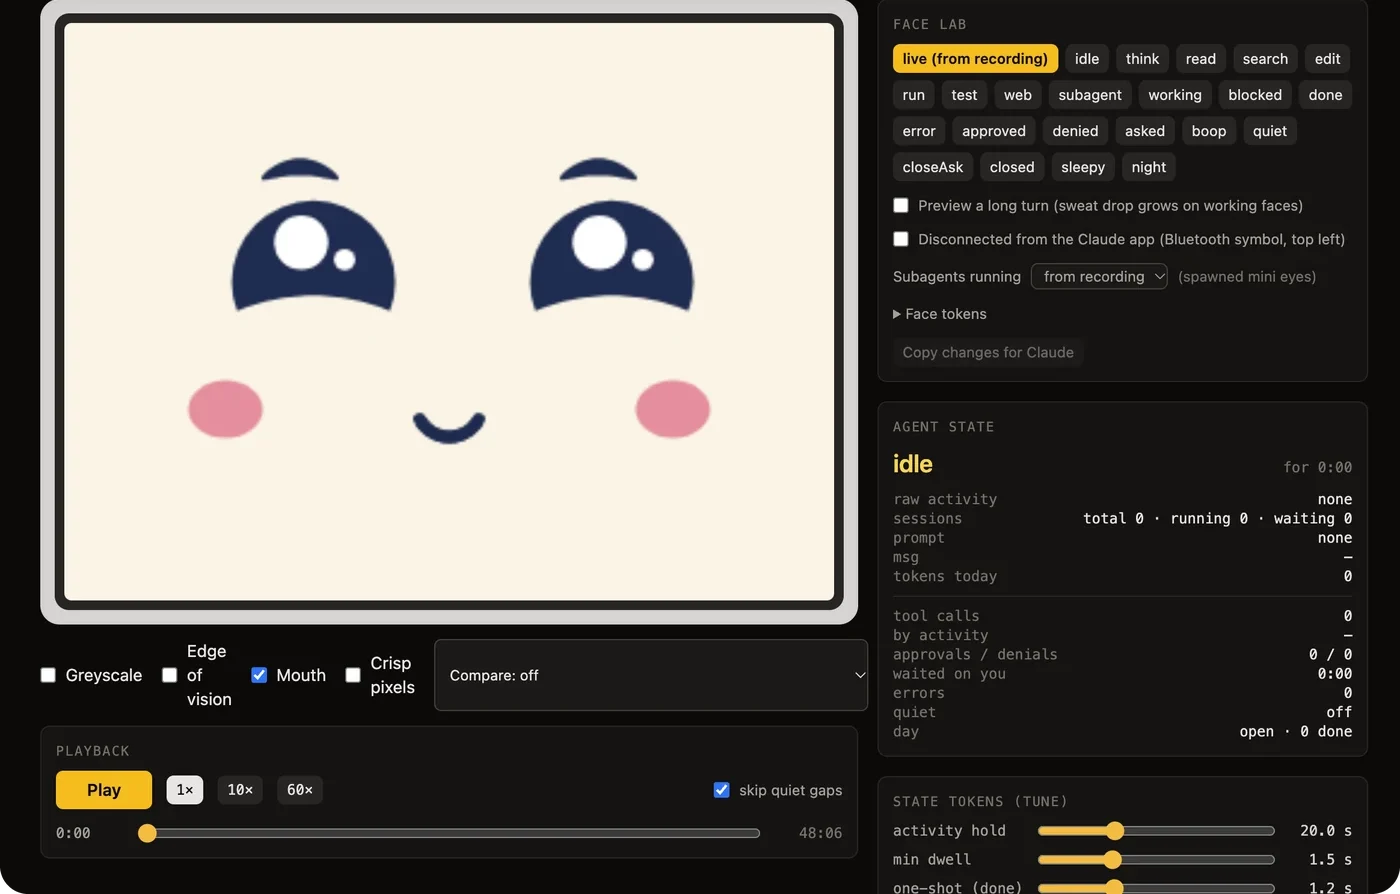Uncheck the Mouth checkbox
The width and height of the screenshot is (1400, 894).
pos(259,675)
